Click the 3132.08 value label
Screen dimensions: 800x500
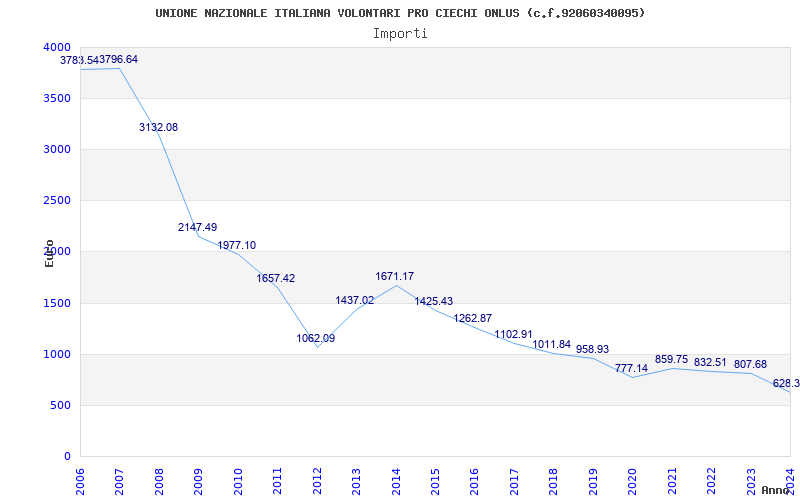point(159,128)
